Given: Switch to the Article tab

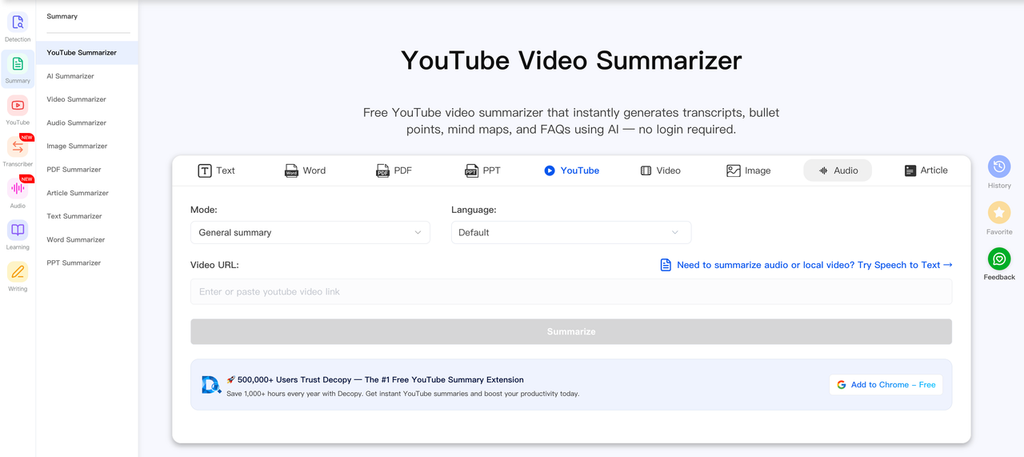Looking at the screenshot, I should pos(926,170).
